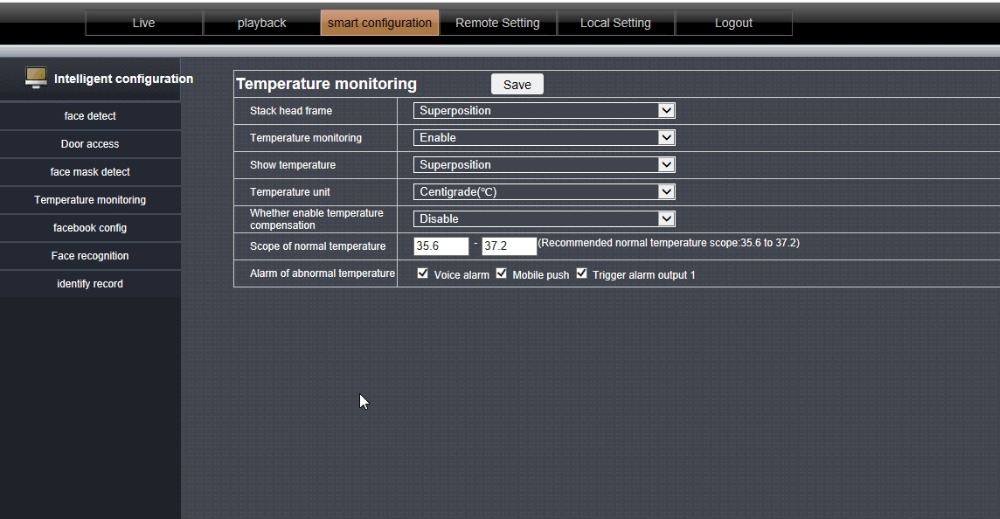Uncheck the Mobile push checkbox
The width and height of the screenshot is (1000, 519).
501,274
